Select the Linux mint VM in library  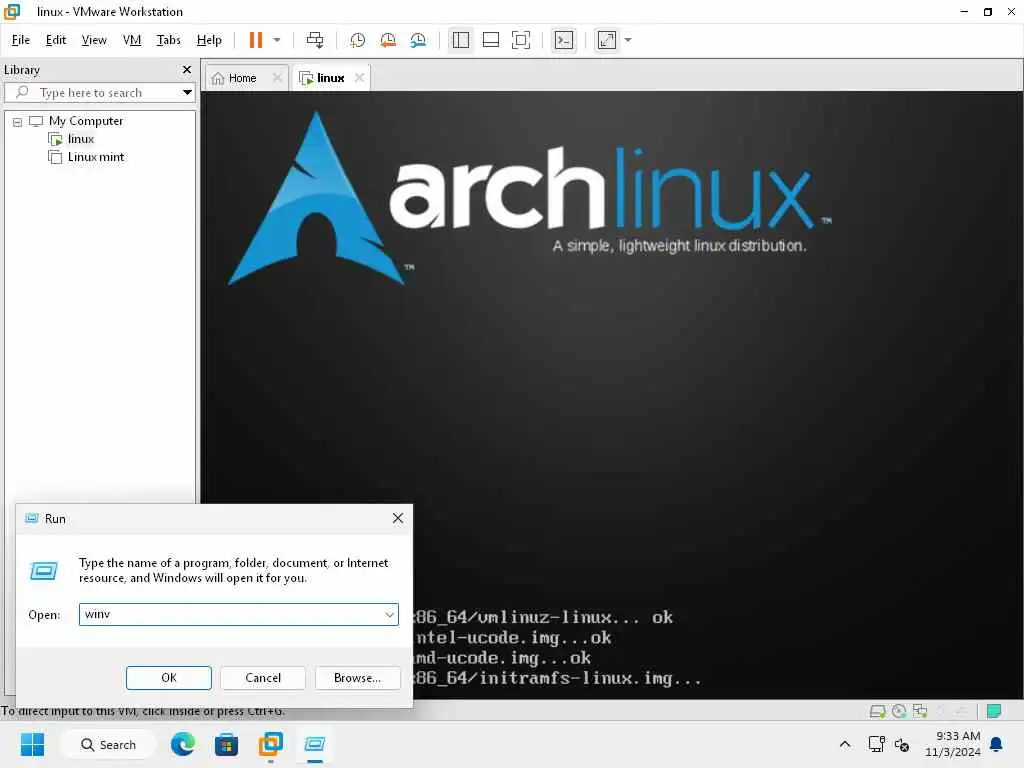(x=95, y=157)
